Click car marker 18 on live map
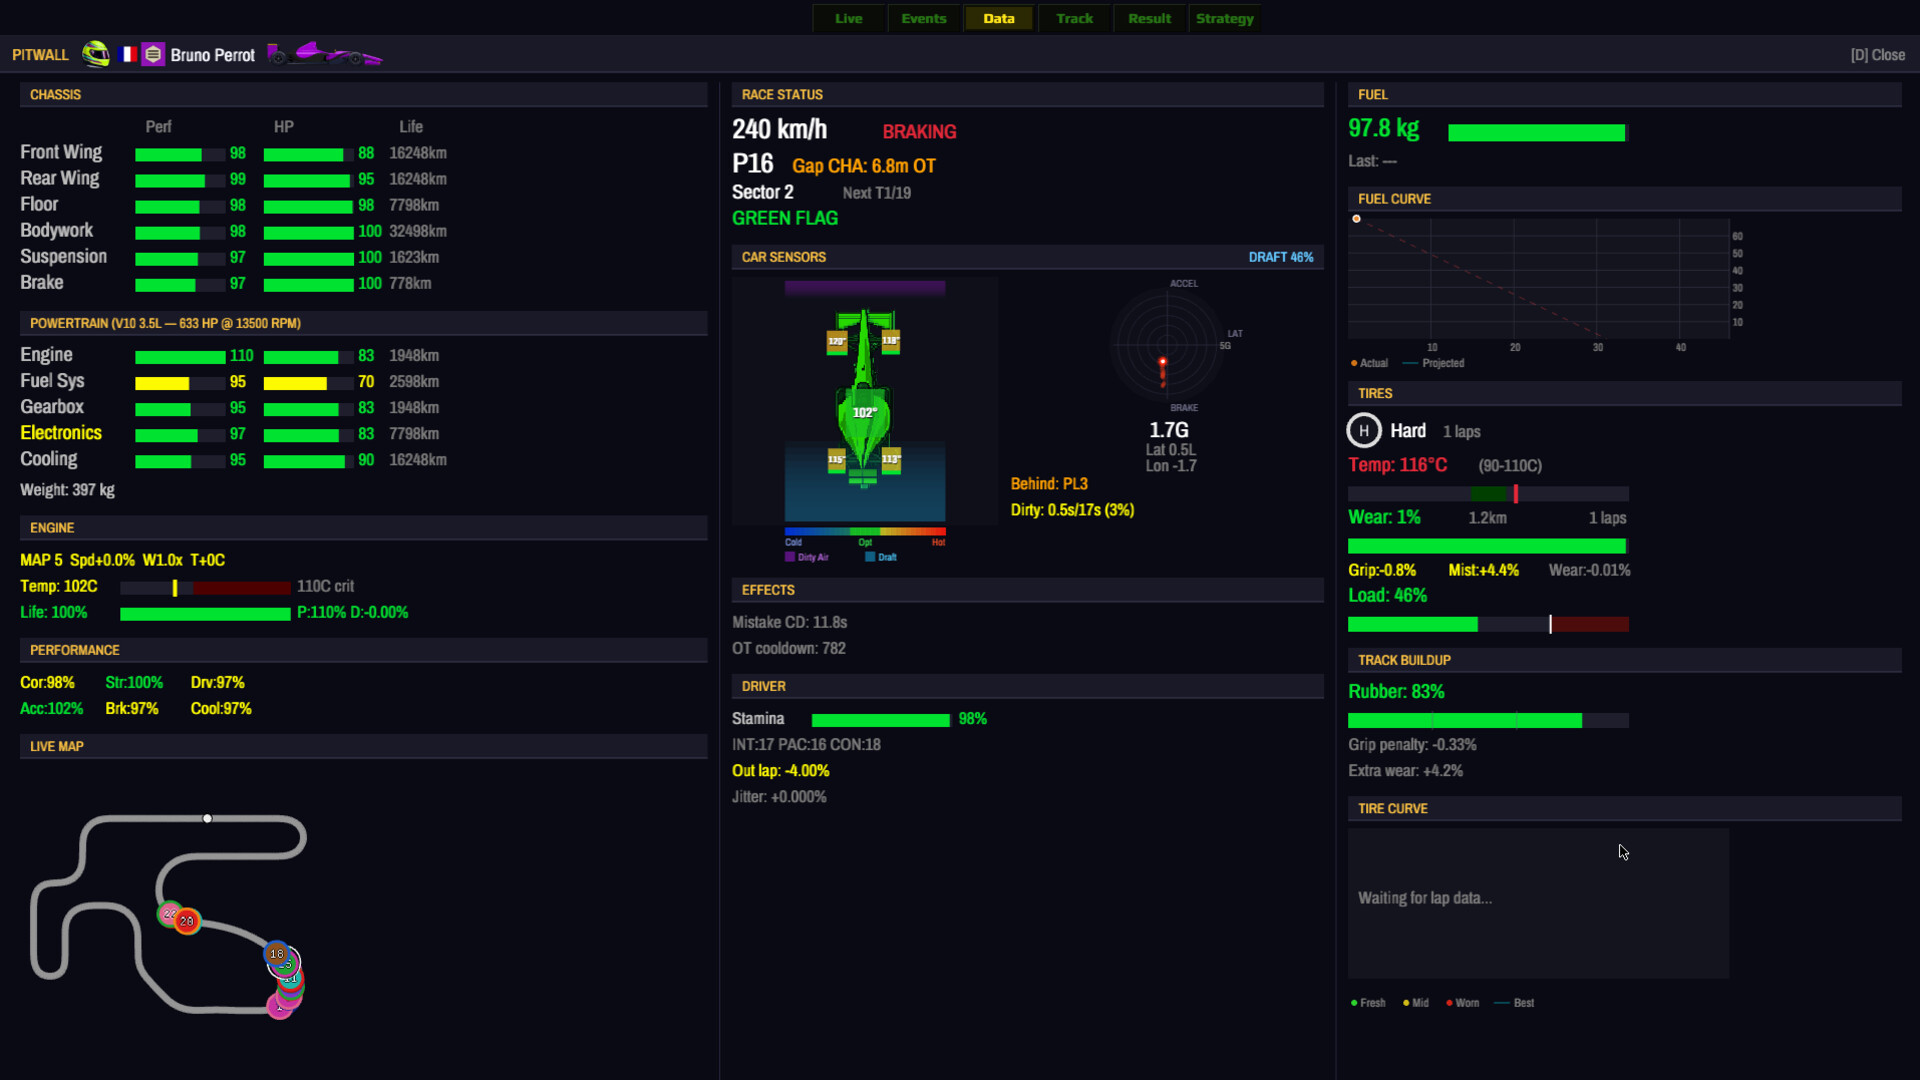1920x1080 pixels. 277,953
